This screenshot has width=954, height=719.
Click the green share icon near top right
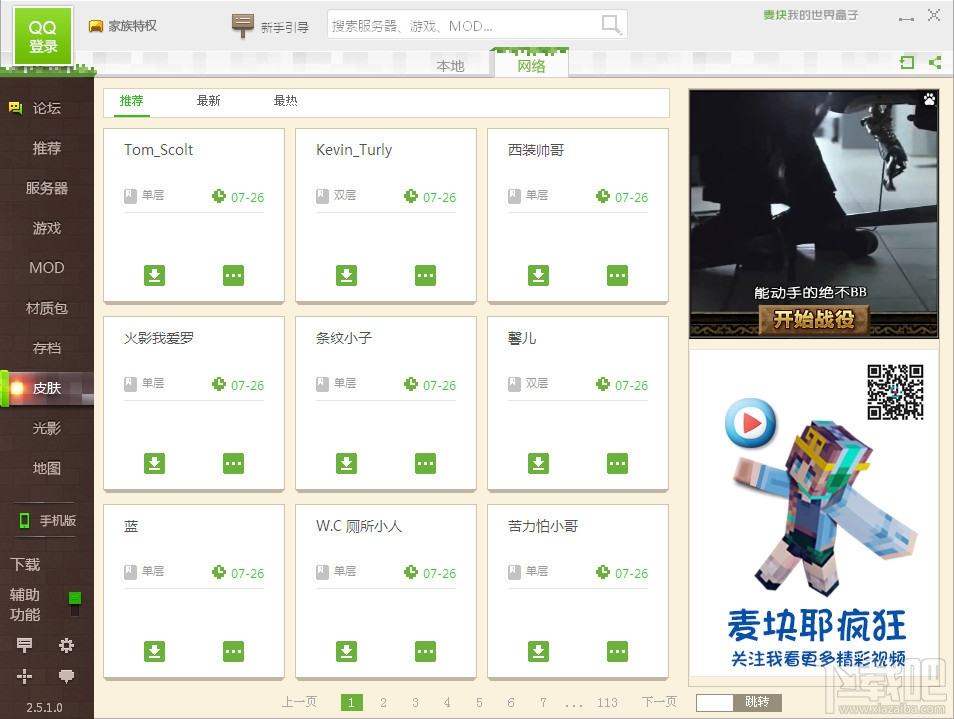point(934,62)
